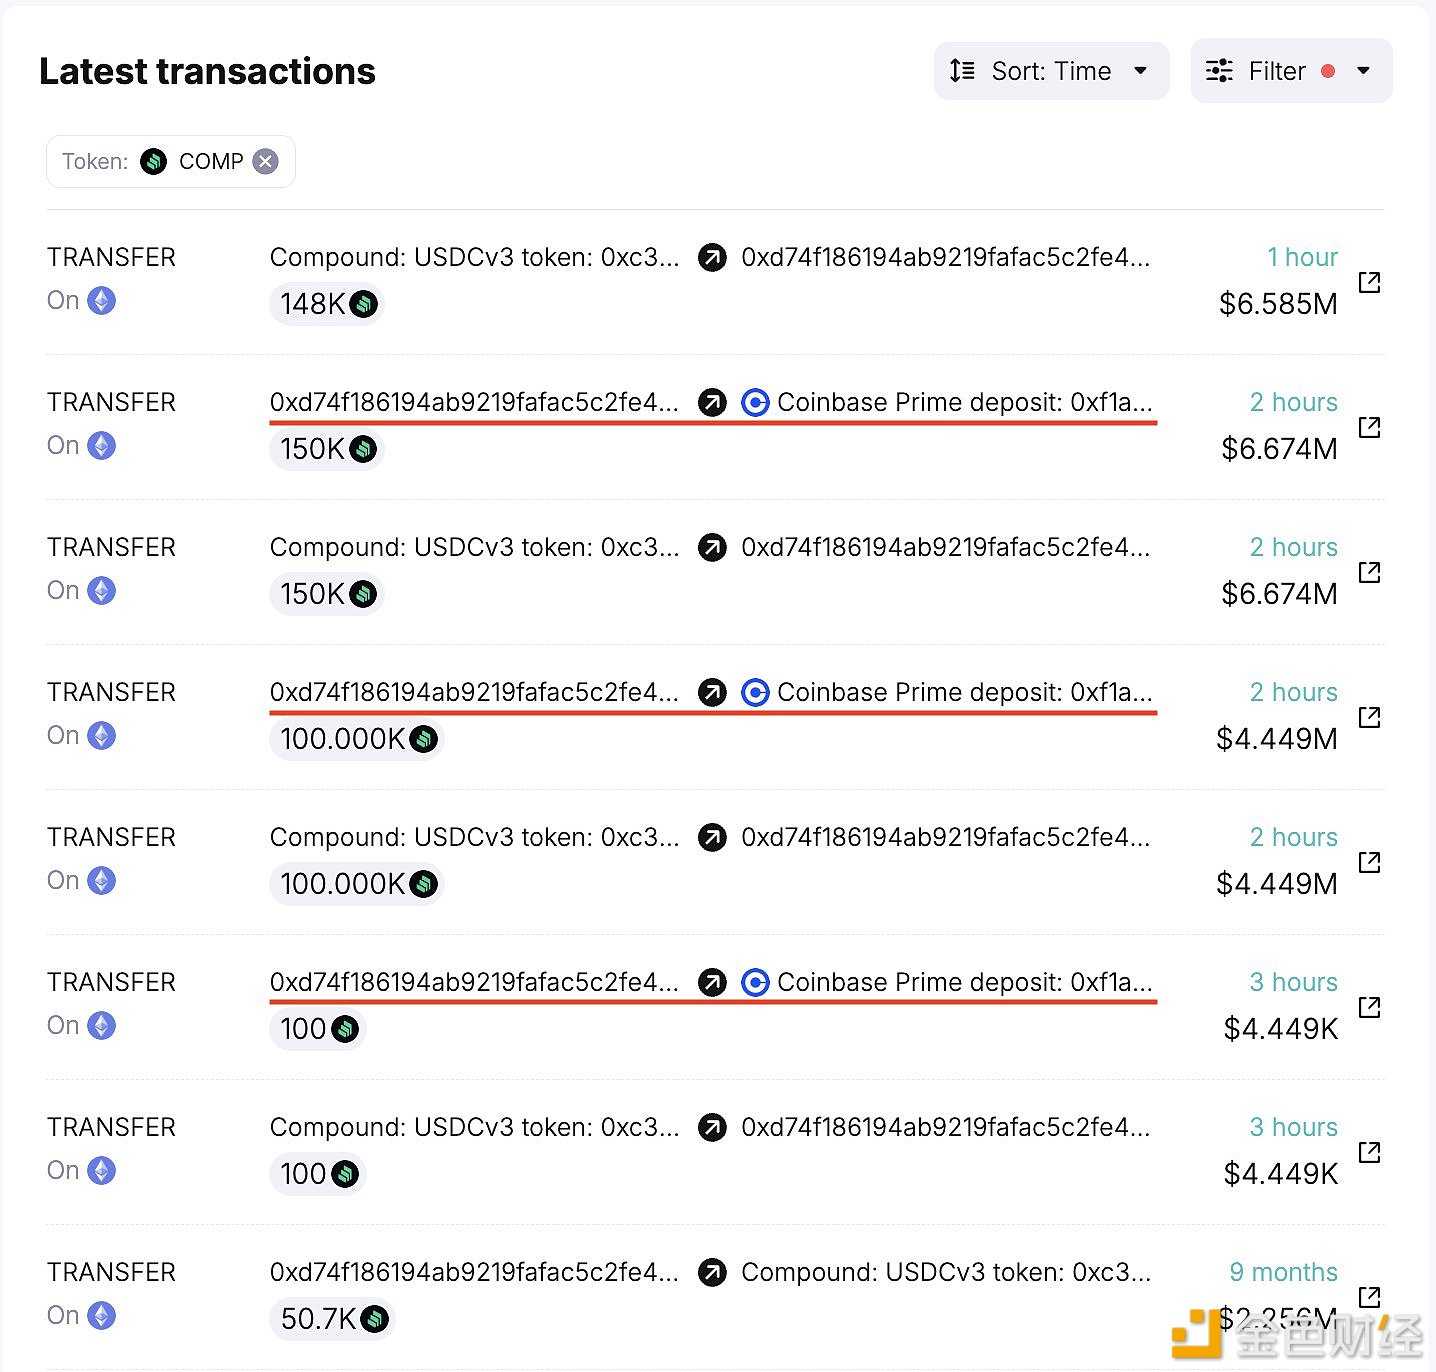This screenshot has height=1372, width=1436.
Task: Click the Ethereum chain icon in first row
Action: tap(101, 300)
